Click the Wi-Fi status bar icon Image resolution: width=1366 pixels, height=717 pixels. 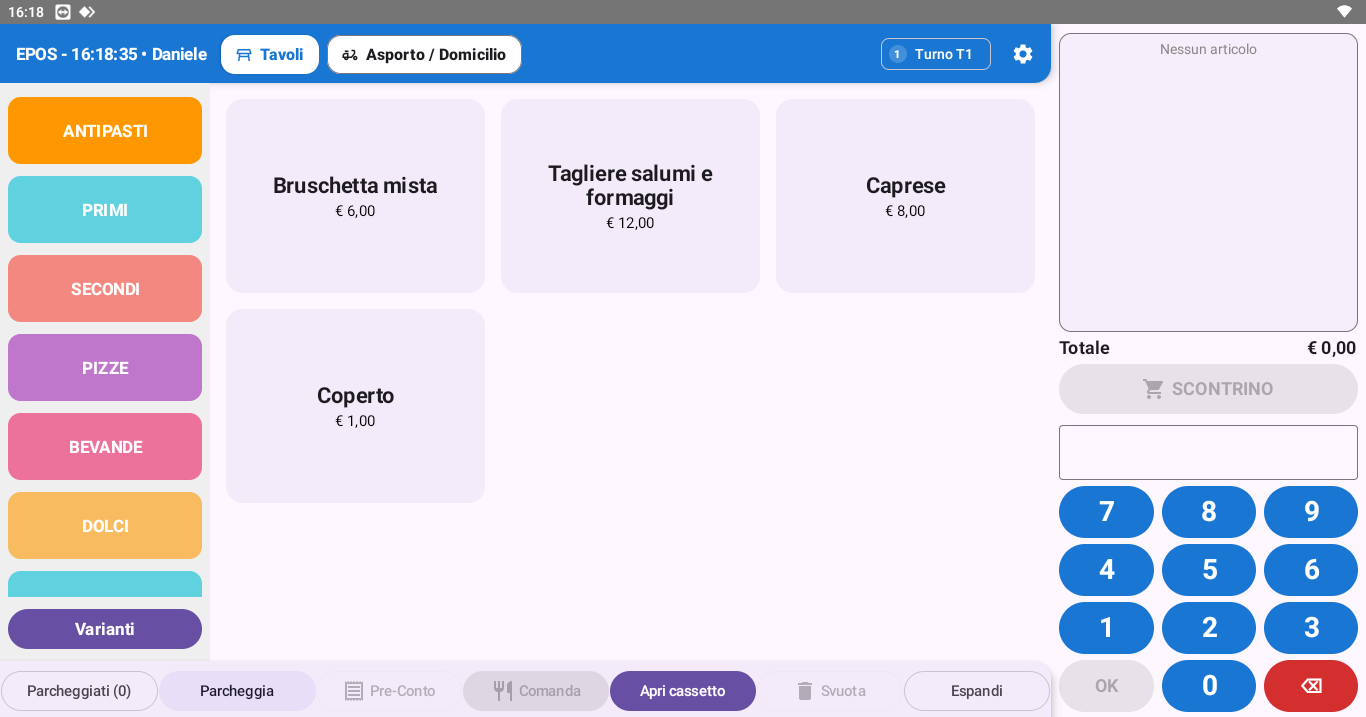pyautogui.click(x=1344, y=12)
